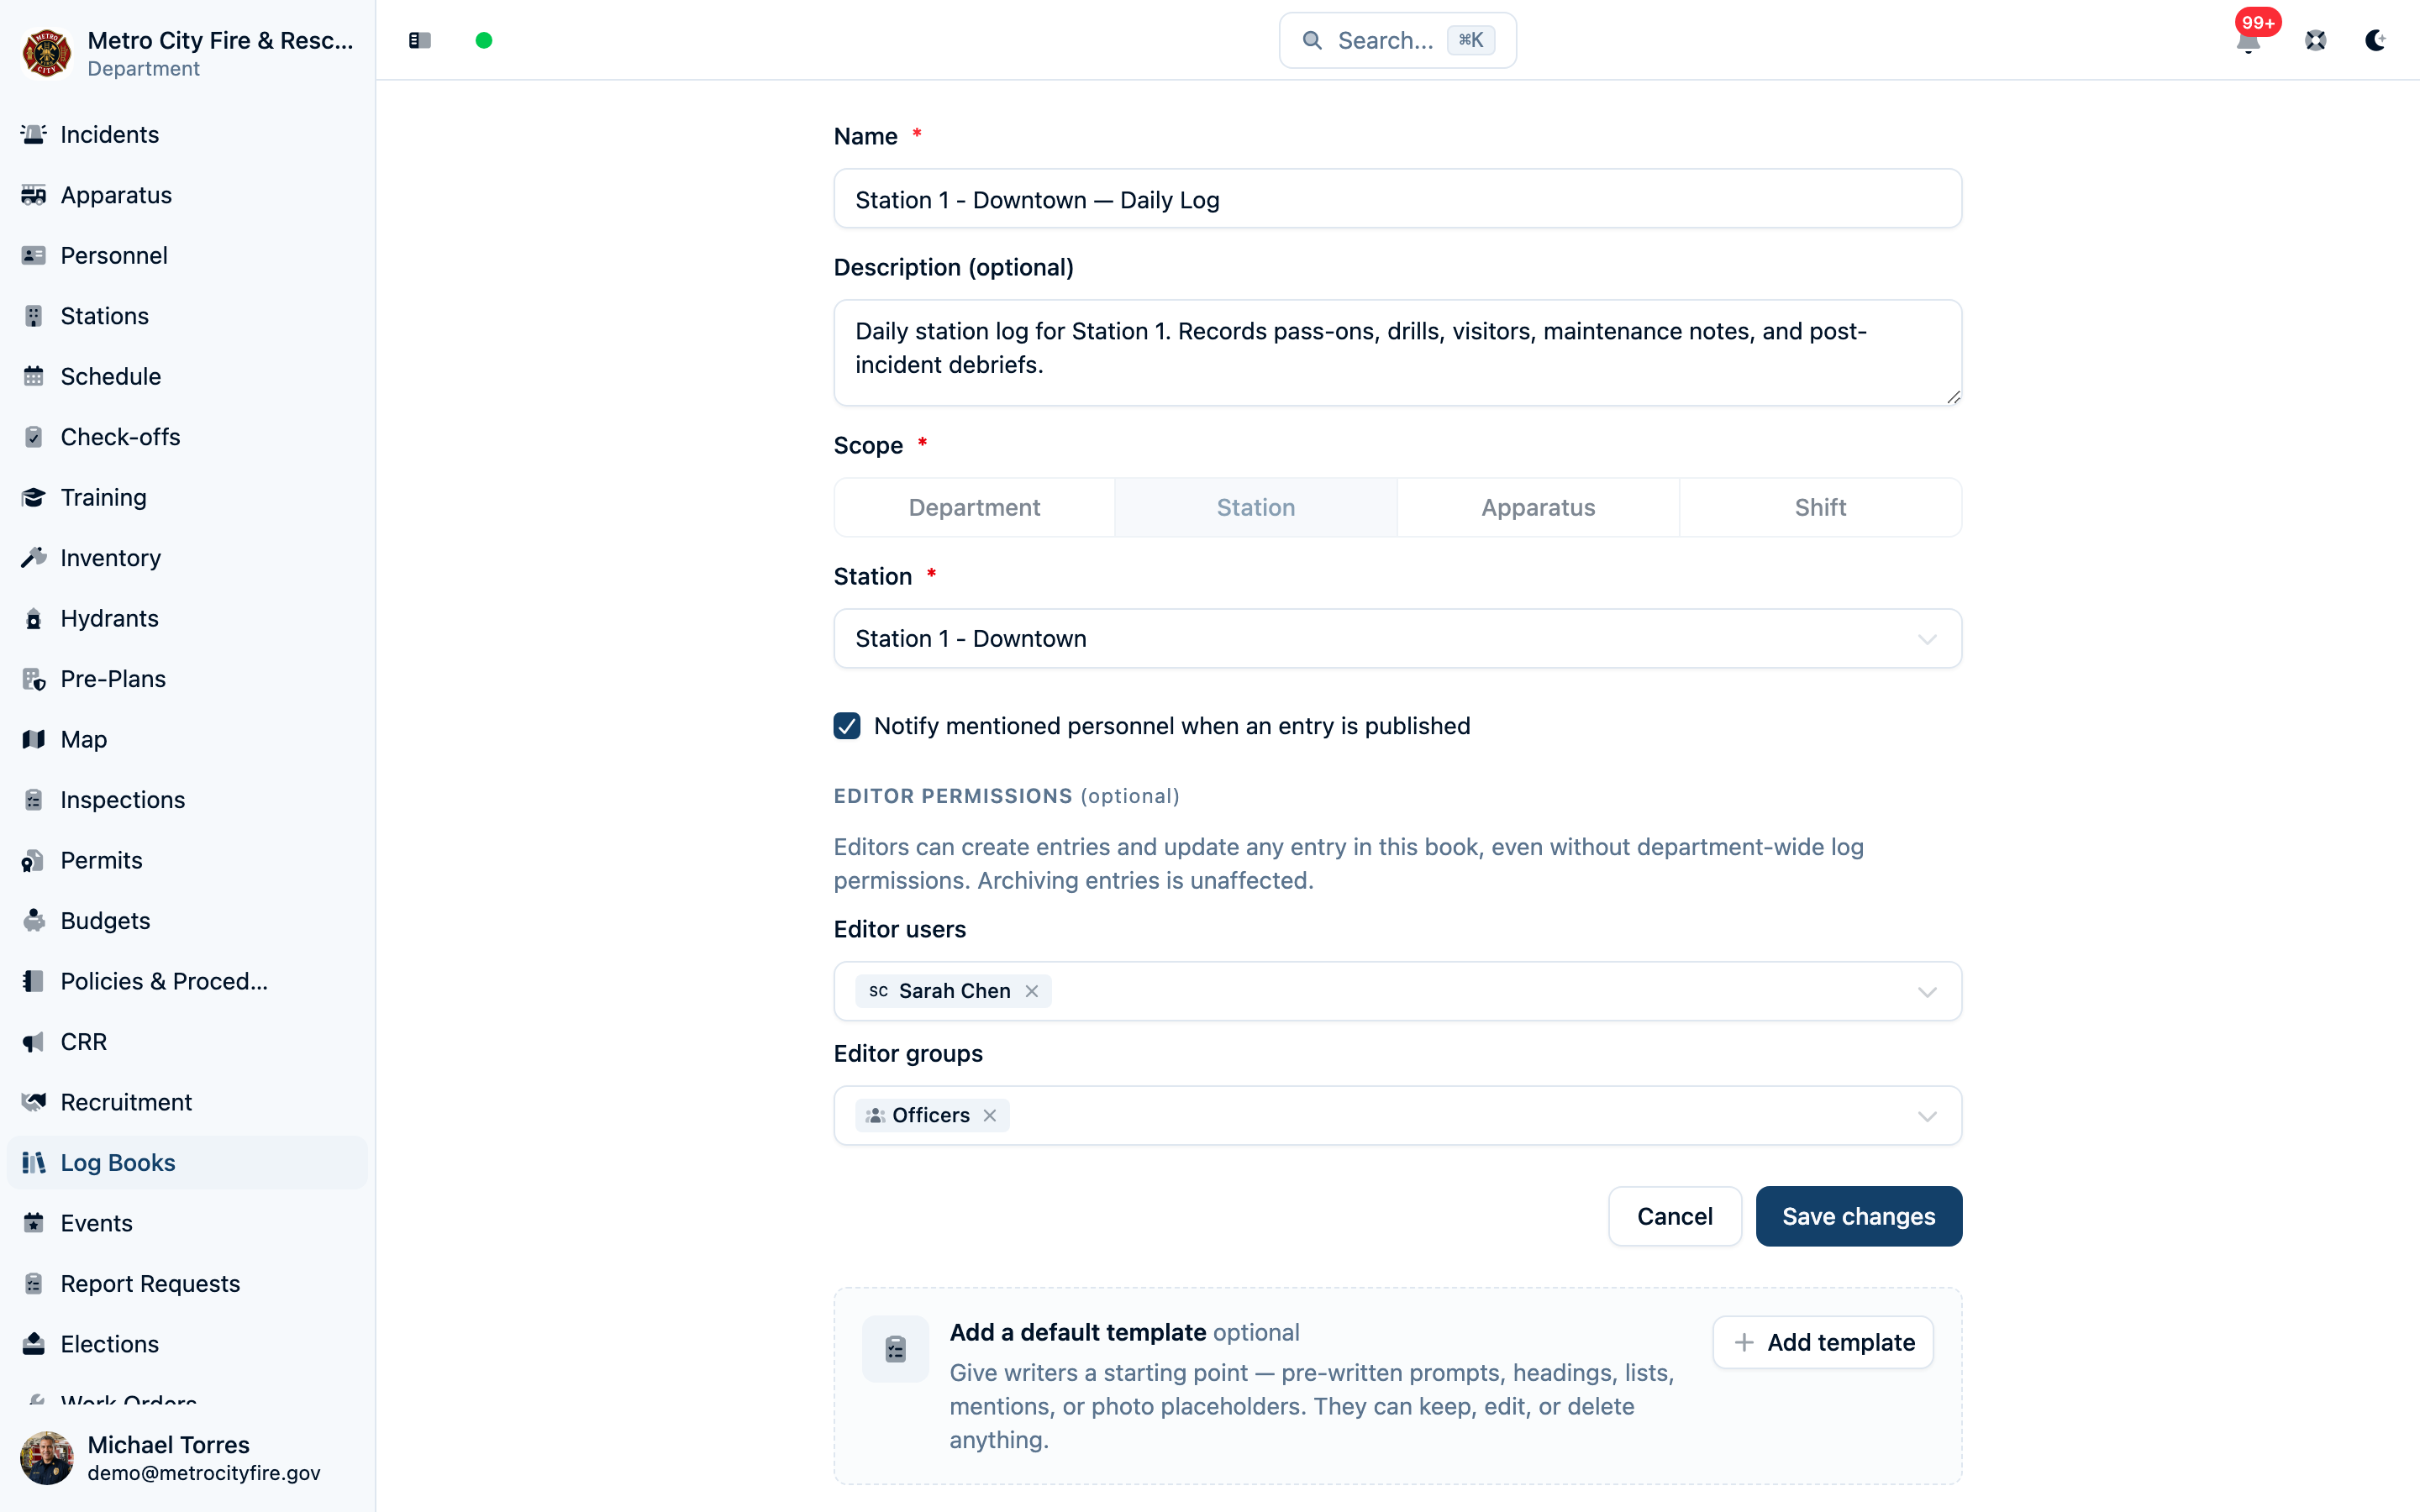Click the Recruitment handshake icon

pyautogui.click(x=34, y=1102)
